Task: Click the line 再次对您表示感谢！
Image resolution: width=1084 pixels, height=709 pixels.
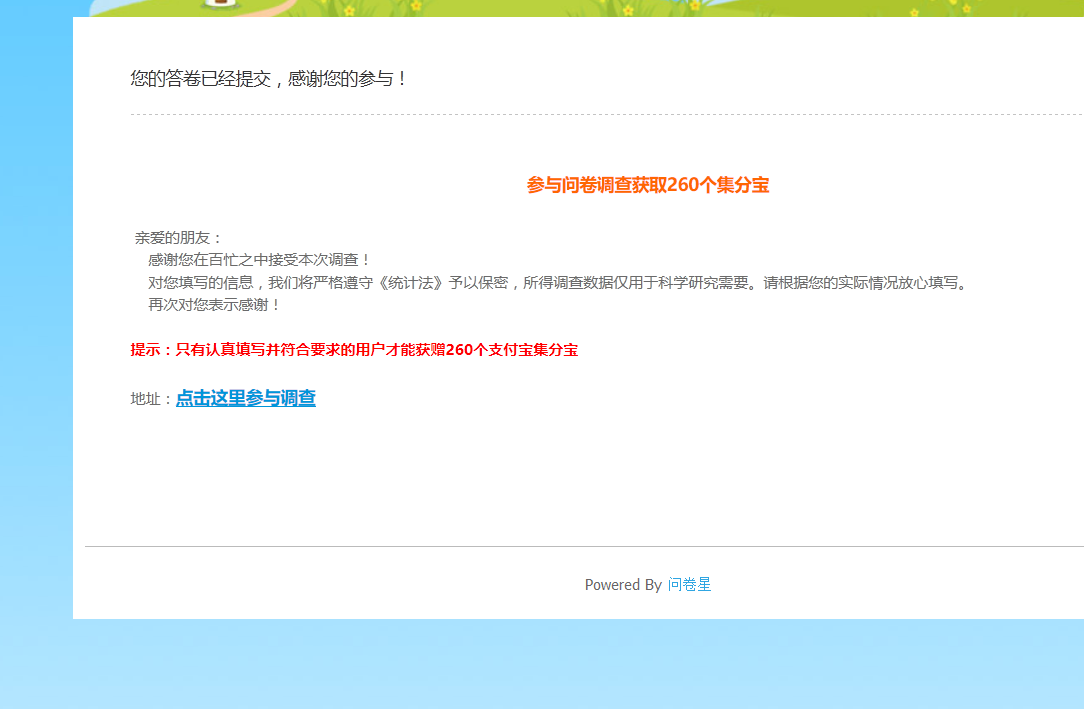Action: tap(214, 305)
